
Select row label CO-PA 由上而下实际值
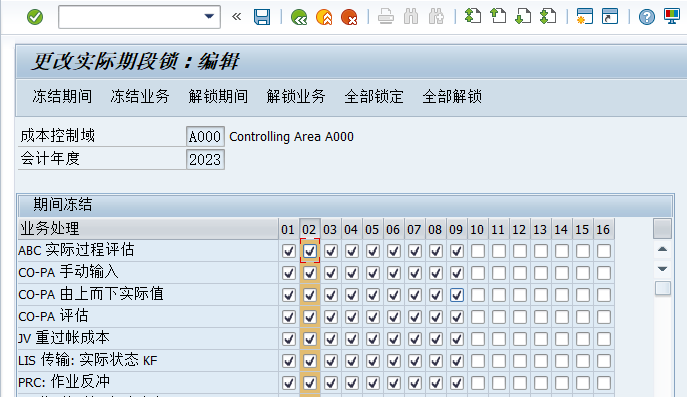coord(91,294)
